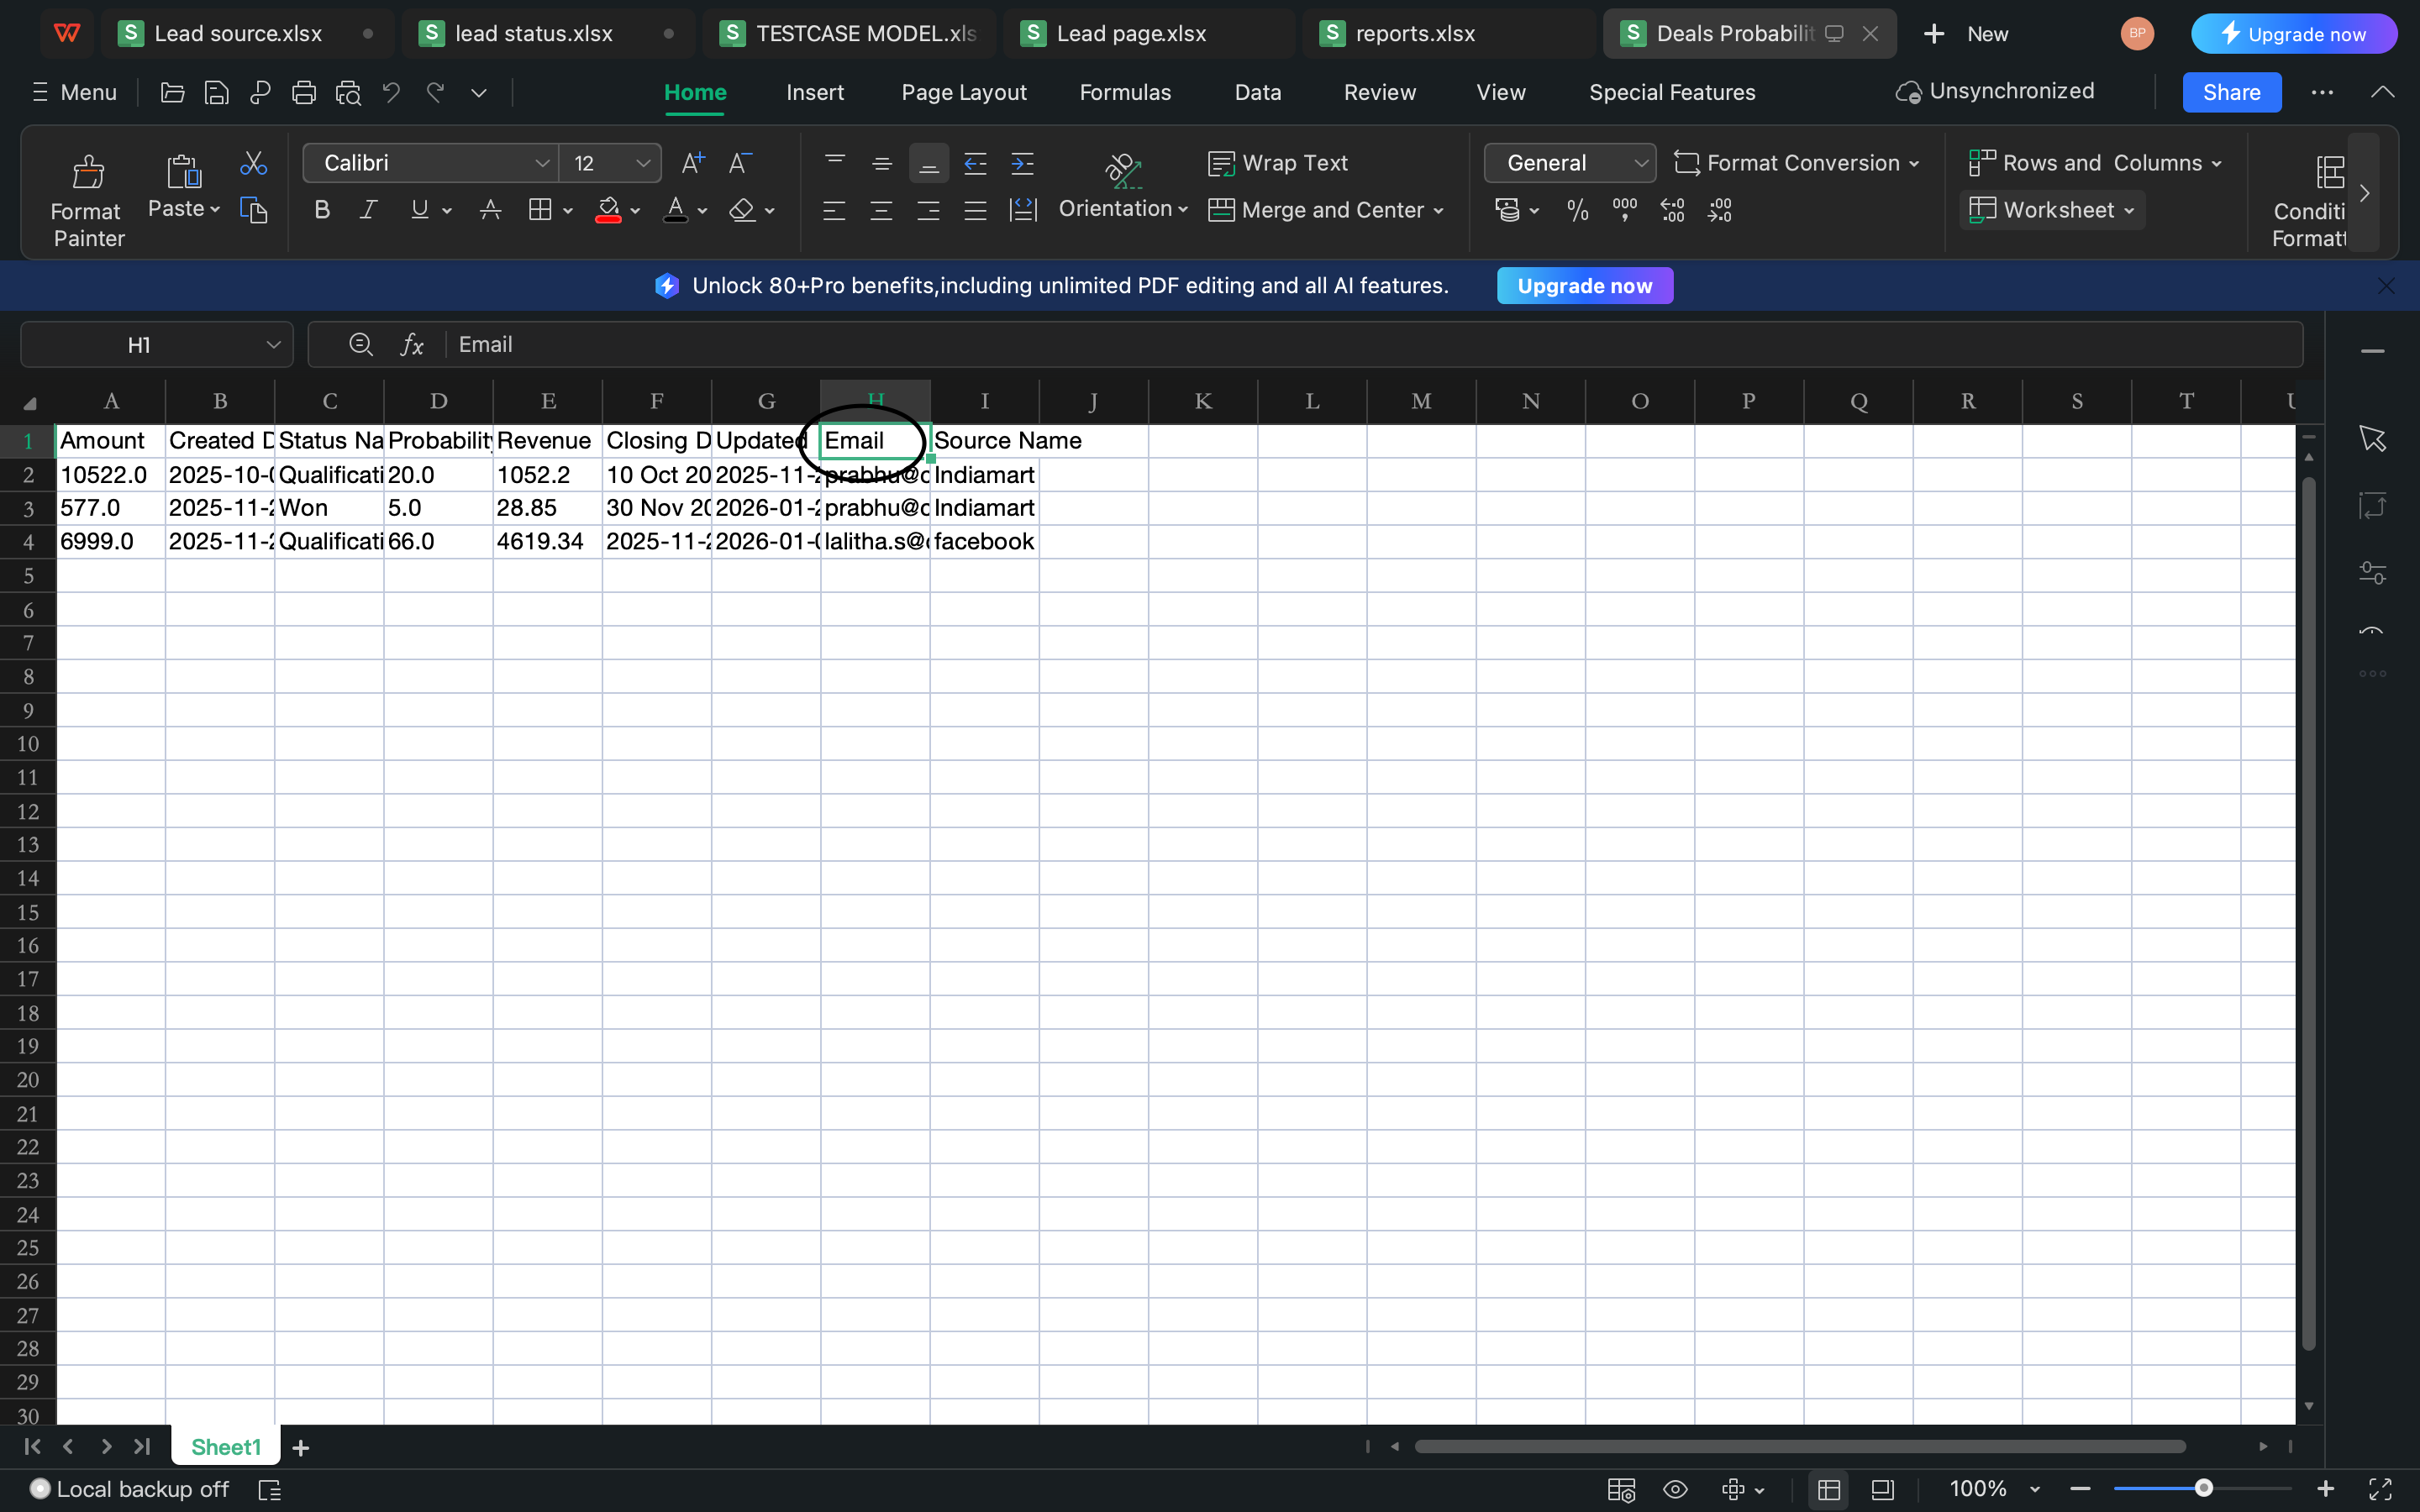The height and width of the screenshot is (1512, 2420).
Task: Toggle Underline formatting
Action: 419,210
